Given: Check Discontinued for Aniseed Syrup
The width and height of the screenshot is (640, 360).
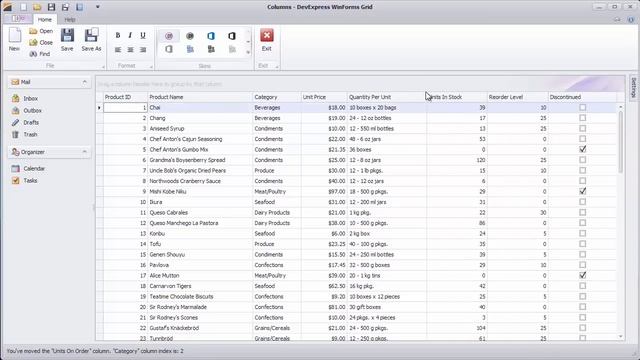Looking at the screenshot, I should pos(582,129).
